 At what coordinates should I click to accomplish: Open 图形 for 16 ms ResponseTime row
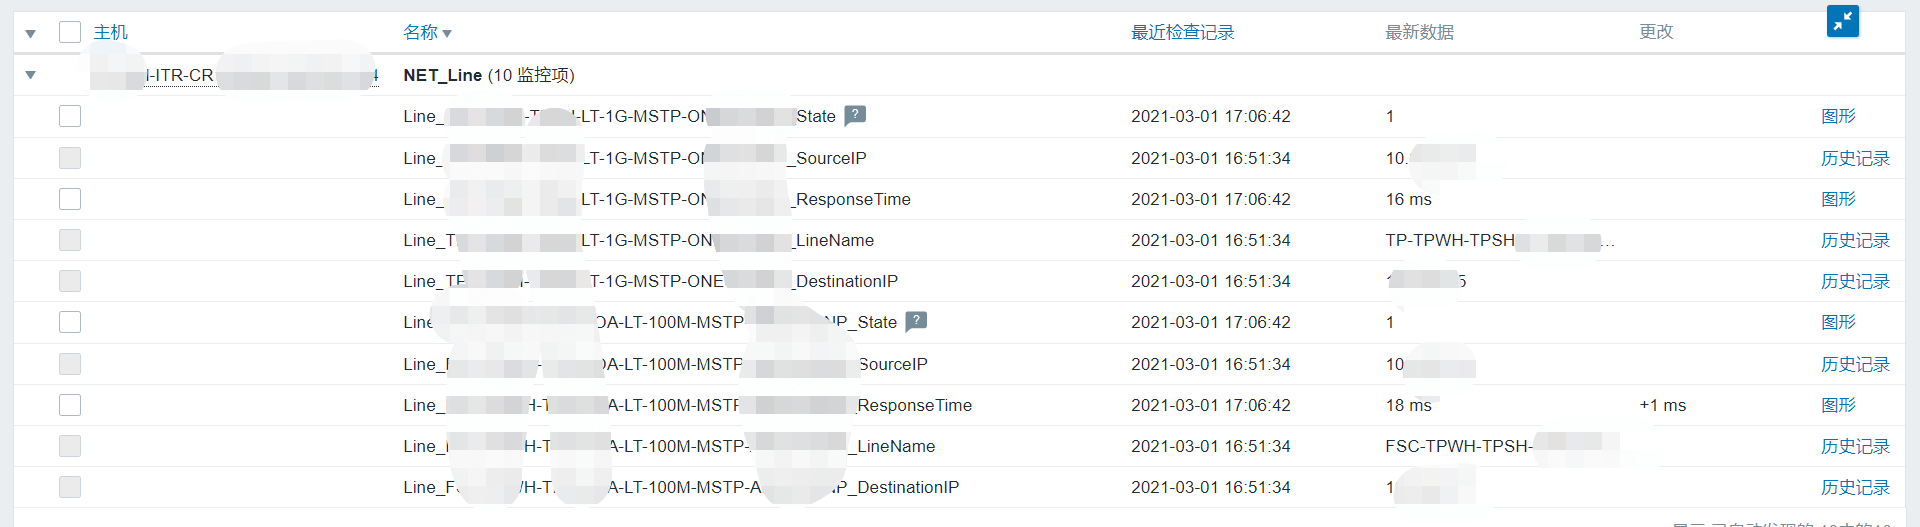[x=1838, y=199]
